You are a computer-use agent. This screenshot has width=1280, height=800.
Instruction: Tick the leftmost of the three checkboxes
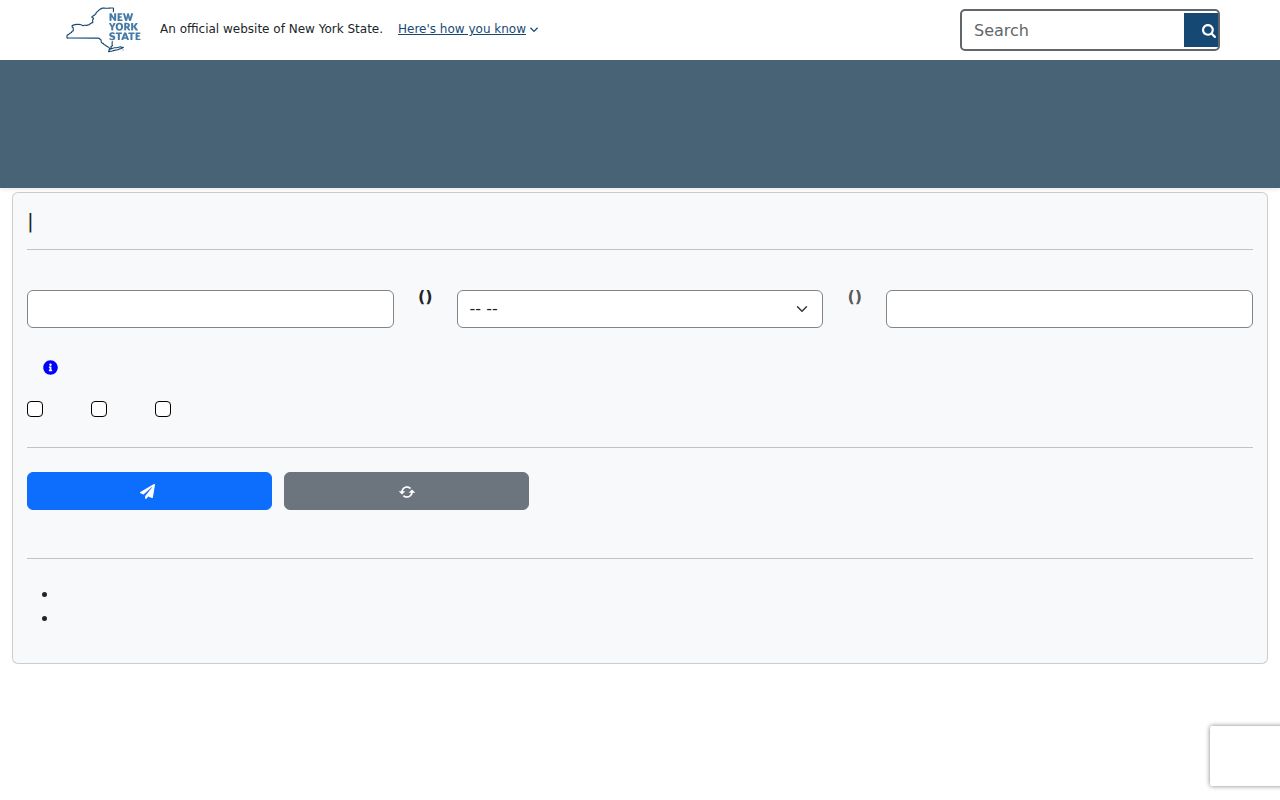click(x=35, y=409)
